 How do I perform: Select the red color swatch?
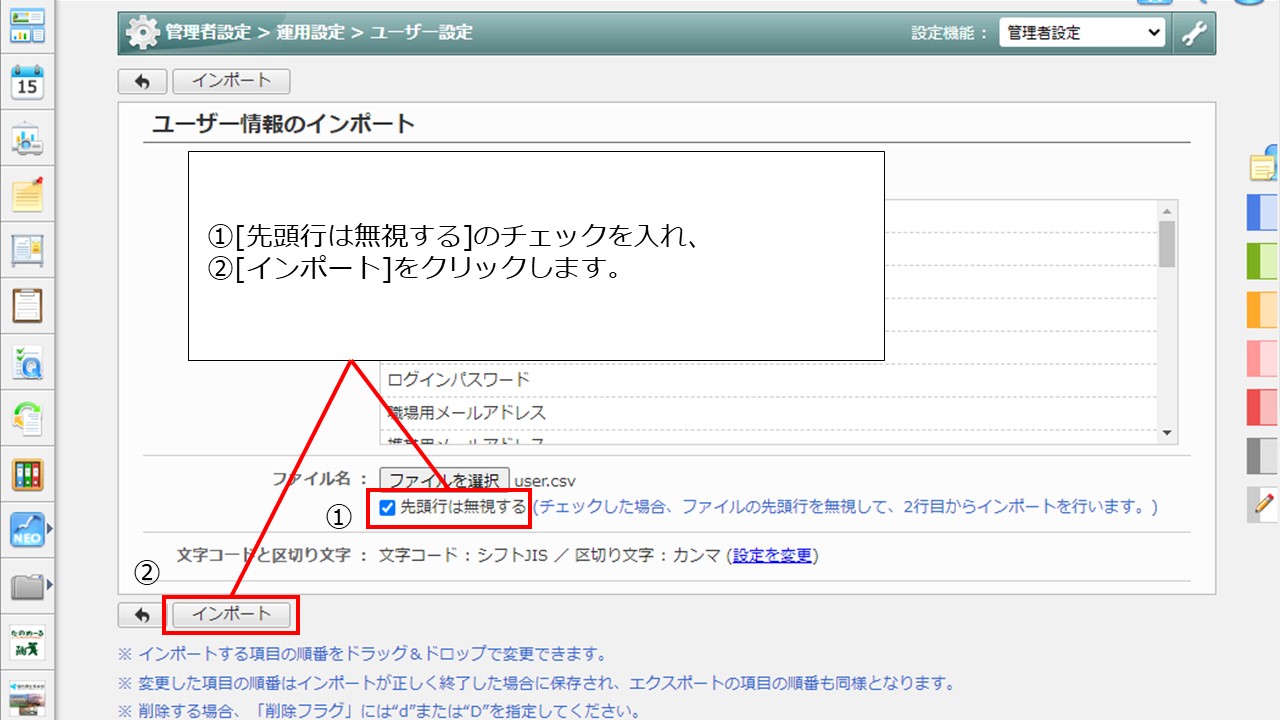point(1263,407)
